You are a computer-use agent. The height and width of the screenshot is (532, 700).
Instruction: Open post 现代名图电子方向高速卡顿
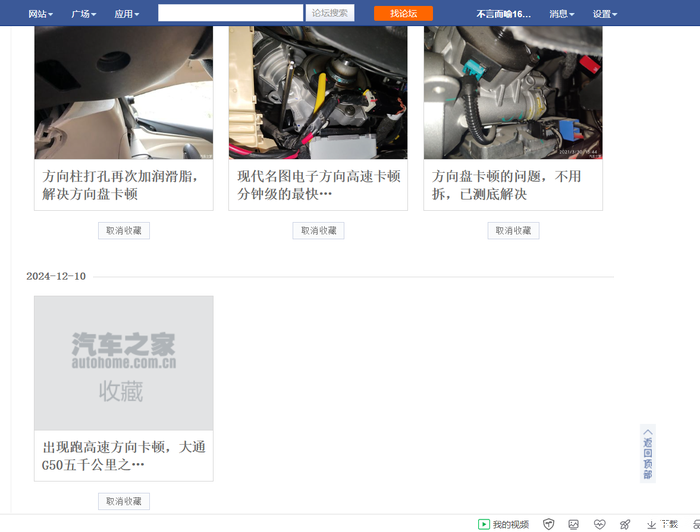[319, 185]
